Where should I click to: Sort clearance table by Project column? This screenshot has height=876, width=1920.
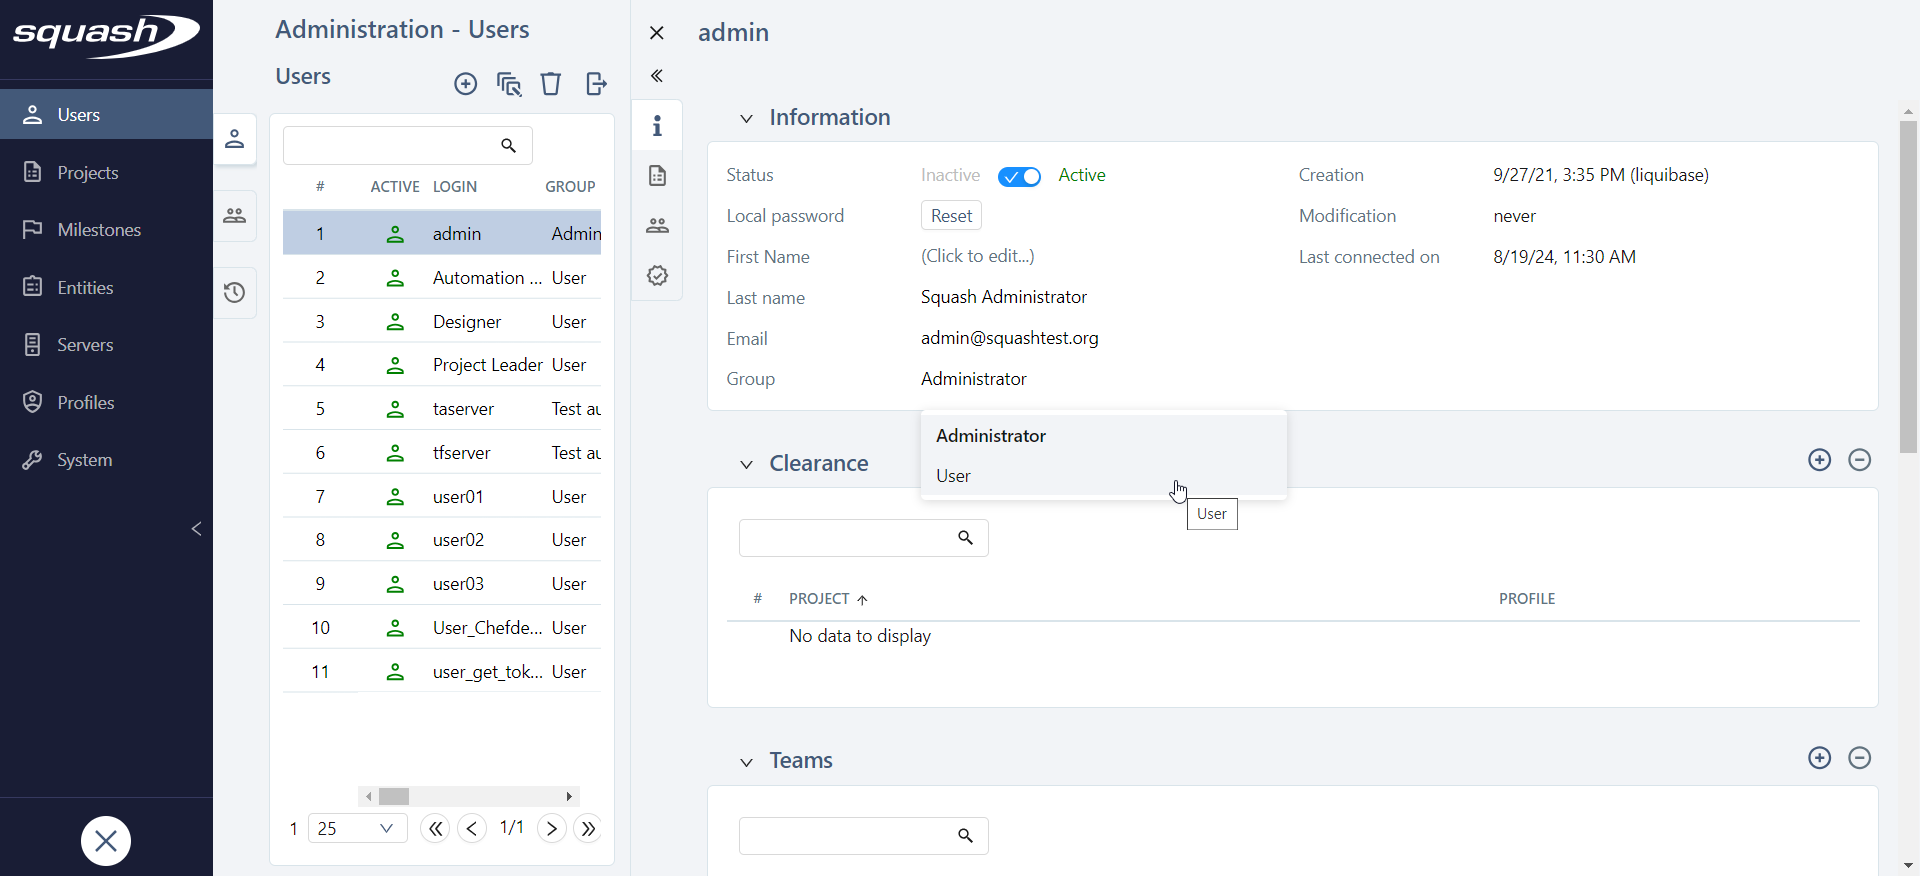click(x=819, y=599)
